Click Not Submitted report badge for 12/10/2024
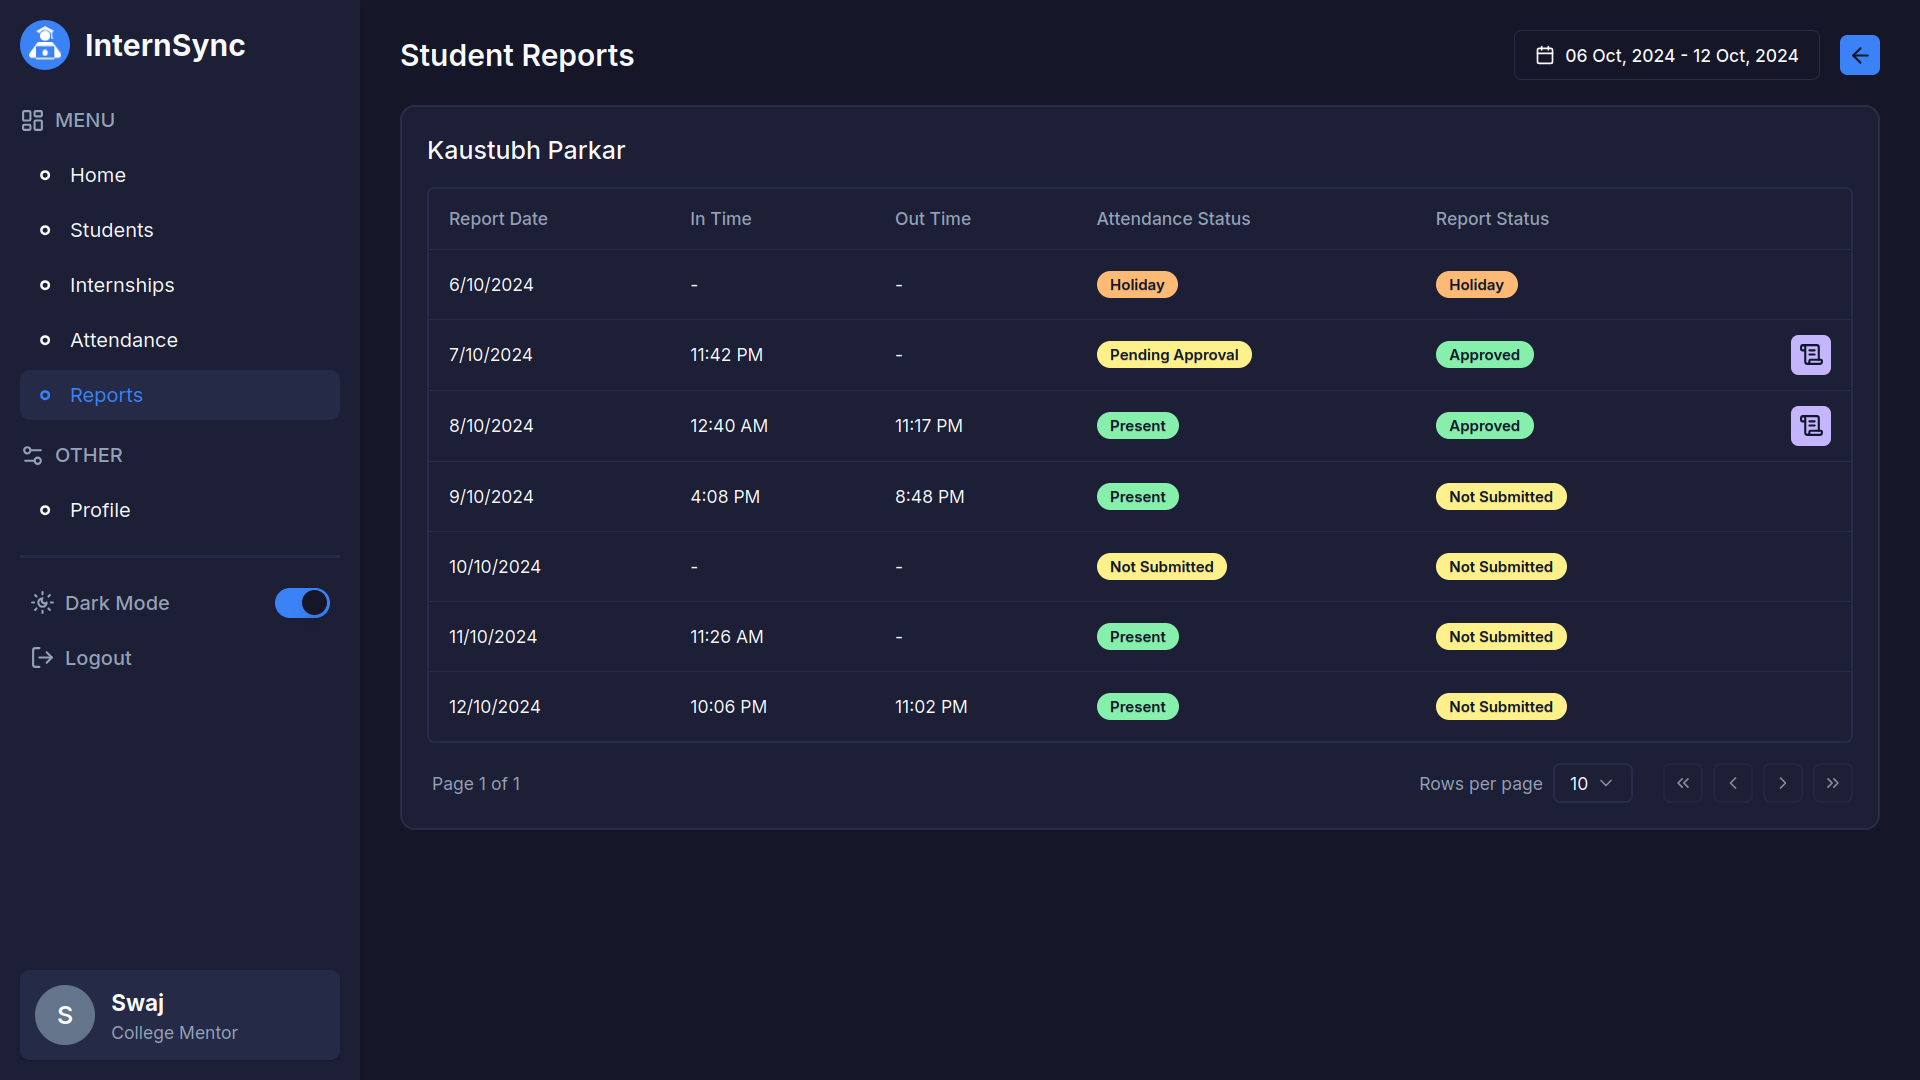Viewport: 1920px width, 1080px height. point(1501,707)
